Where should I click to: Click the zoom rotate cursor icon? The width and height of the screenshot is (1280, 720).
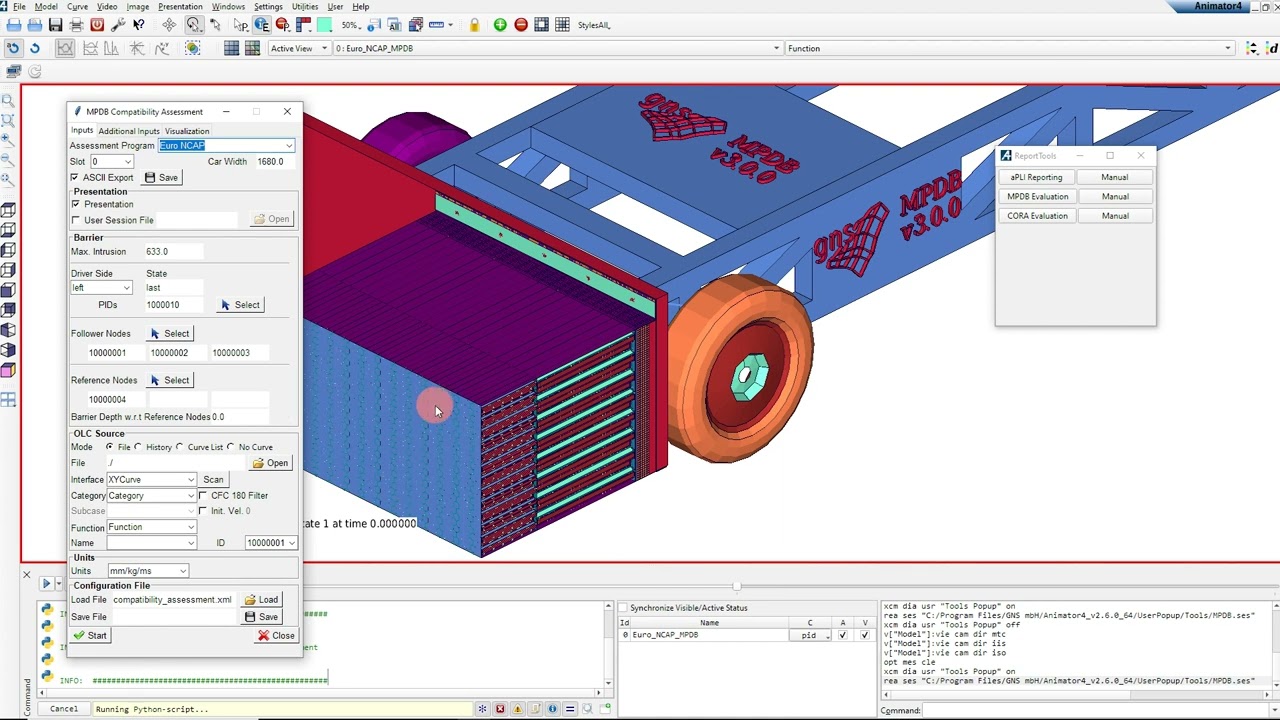194,24
